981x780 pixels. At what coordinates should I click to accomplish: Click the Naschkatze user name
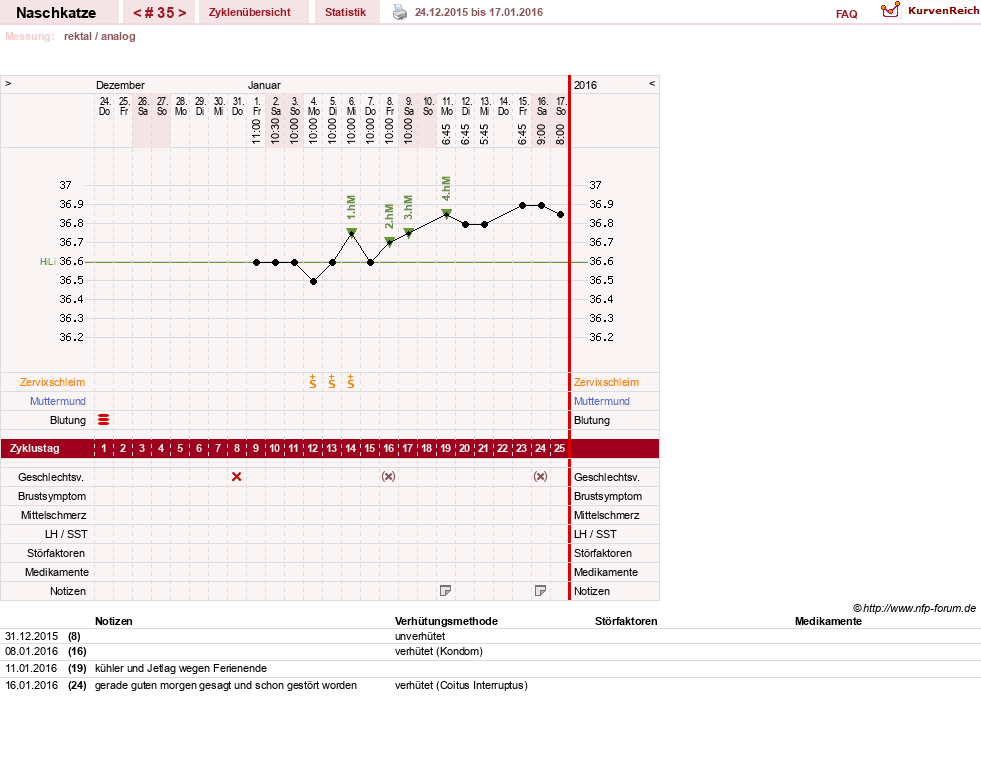pos(56,13)
